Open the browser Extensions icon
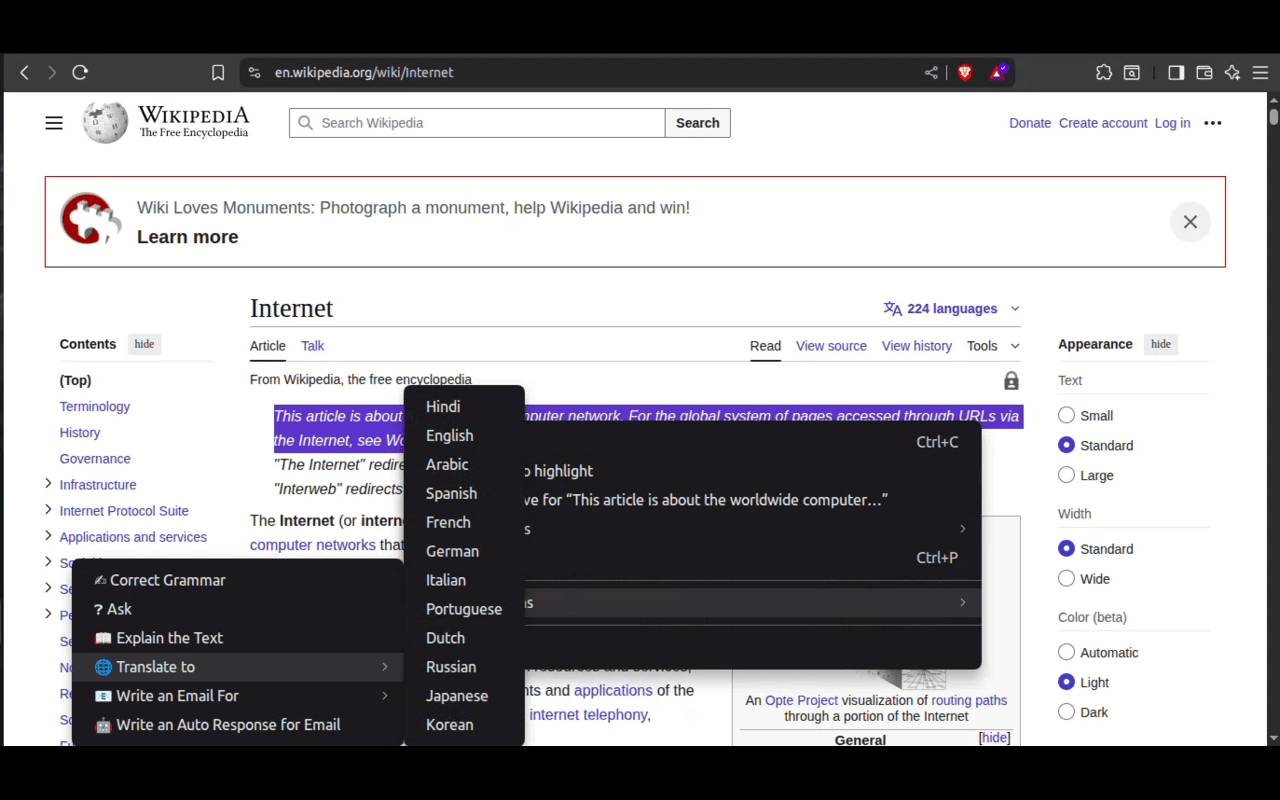Image resolution: width=1280 pixels, height=800 pixels. click(1104, 72)
